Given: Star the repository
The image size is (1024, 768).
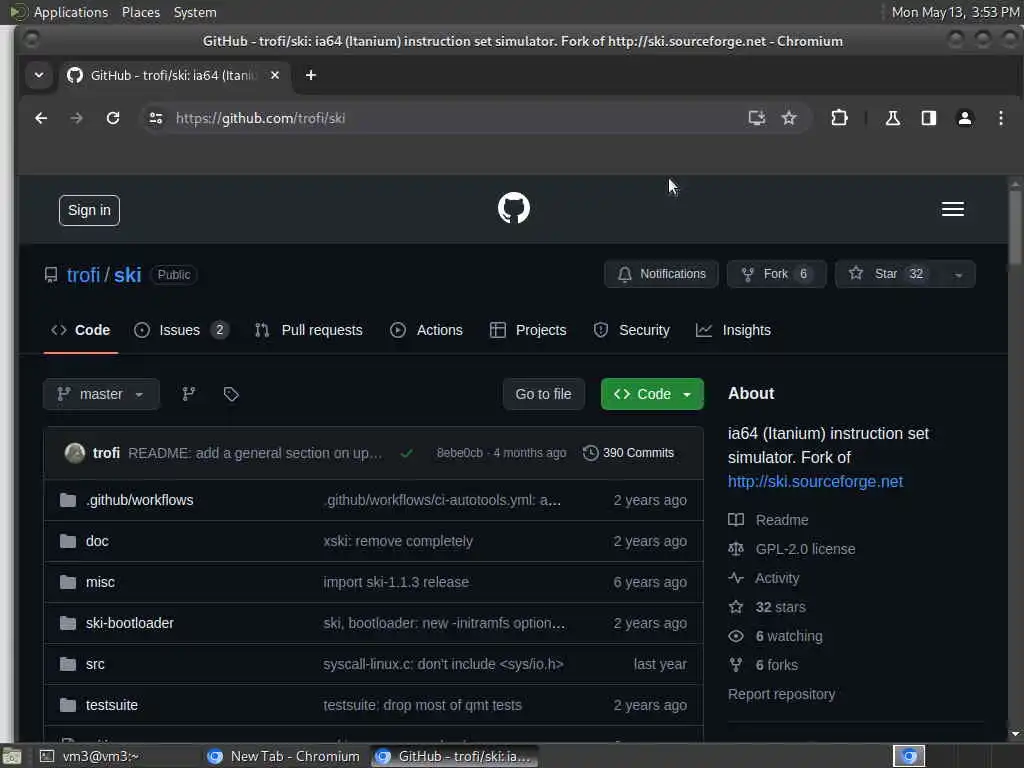Looking at the screenshot, I should click(888, 274).
